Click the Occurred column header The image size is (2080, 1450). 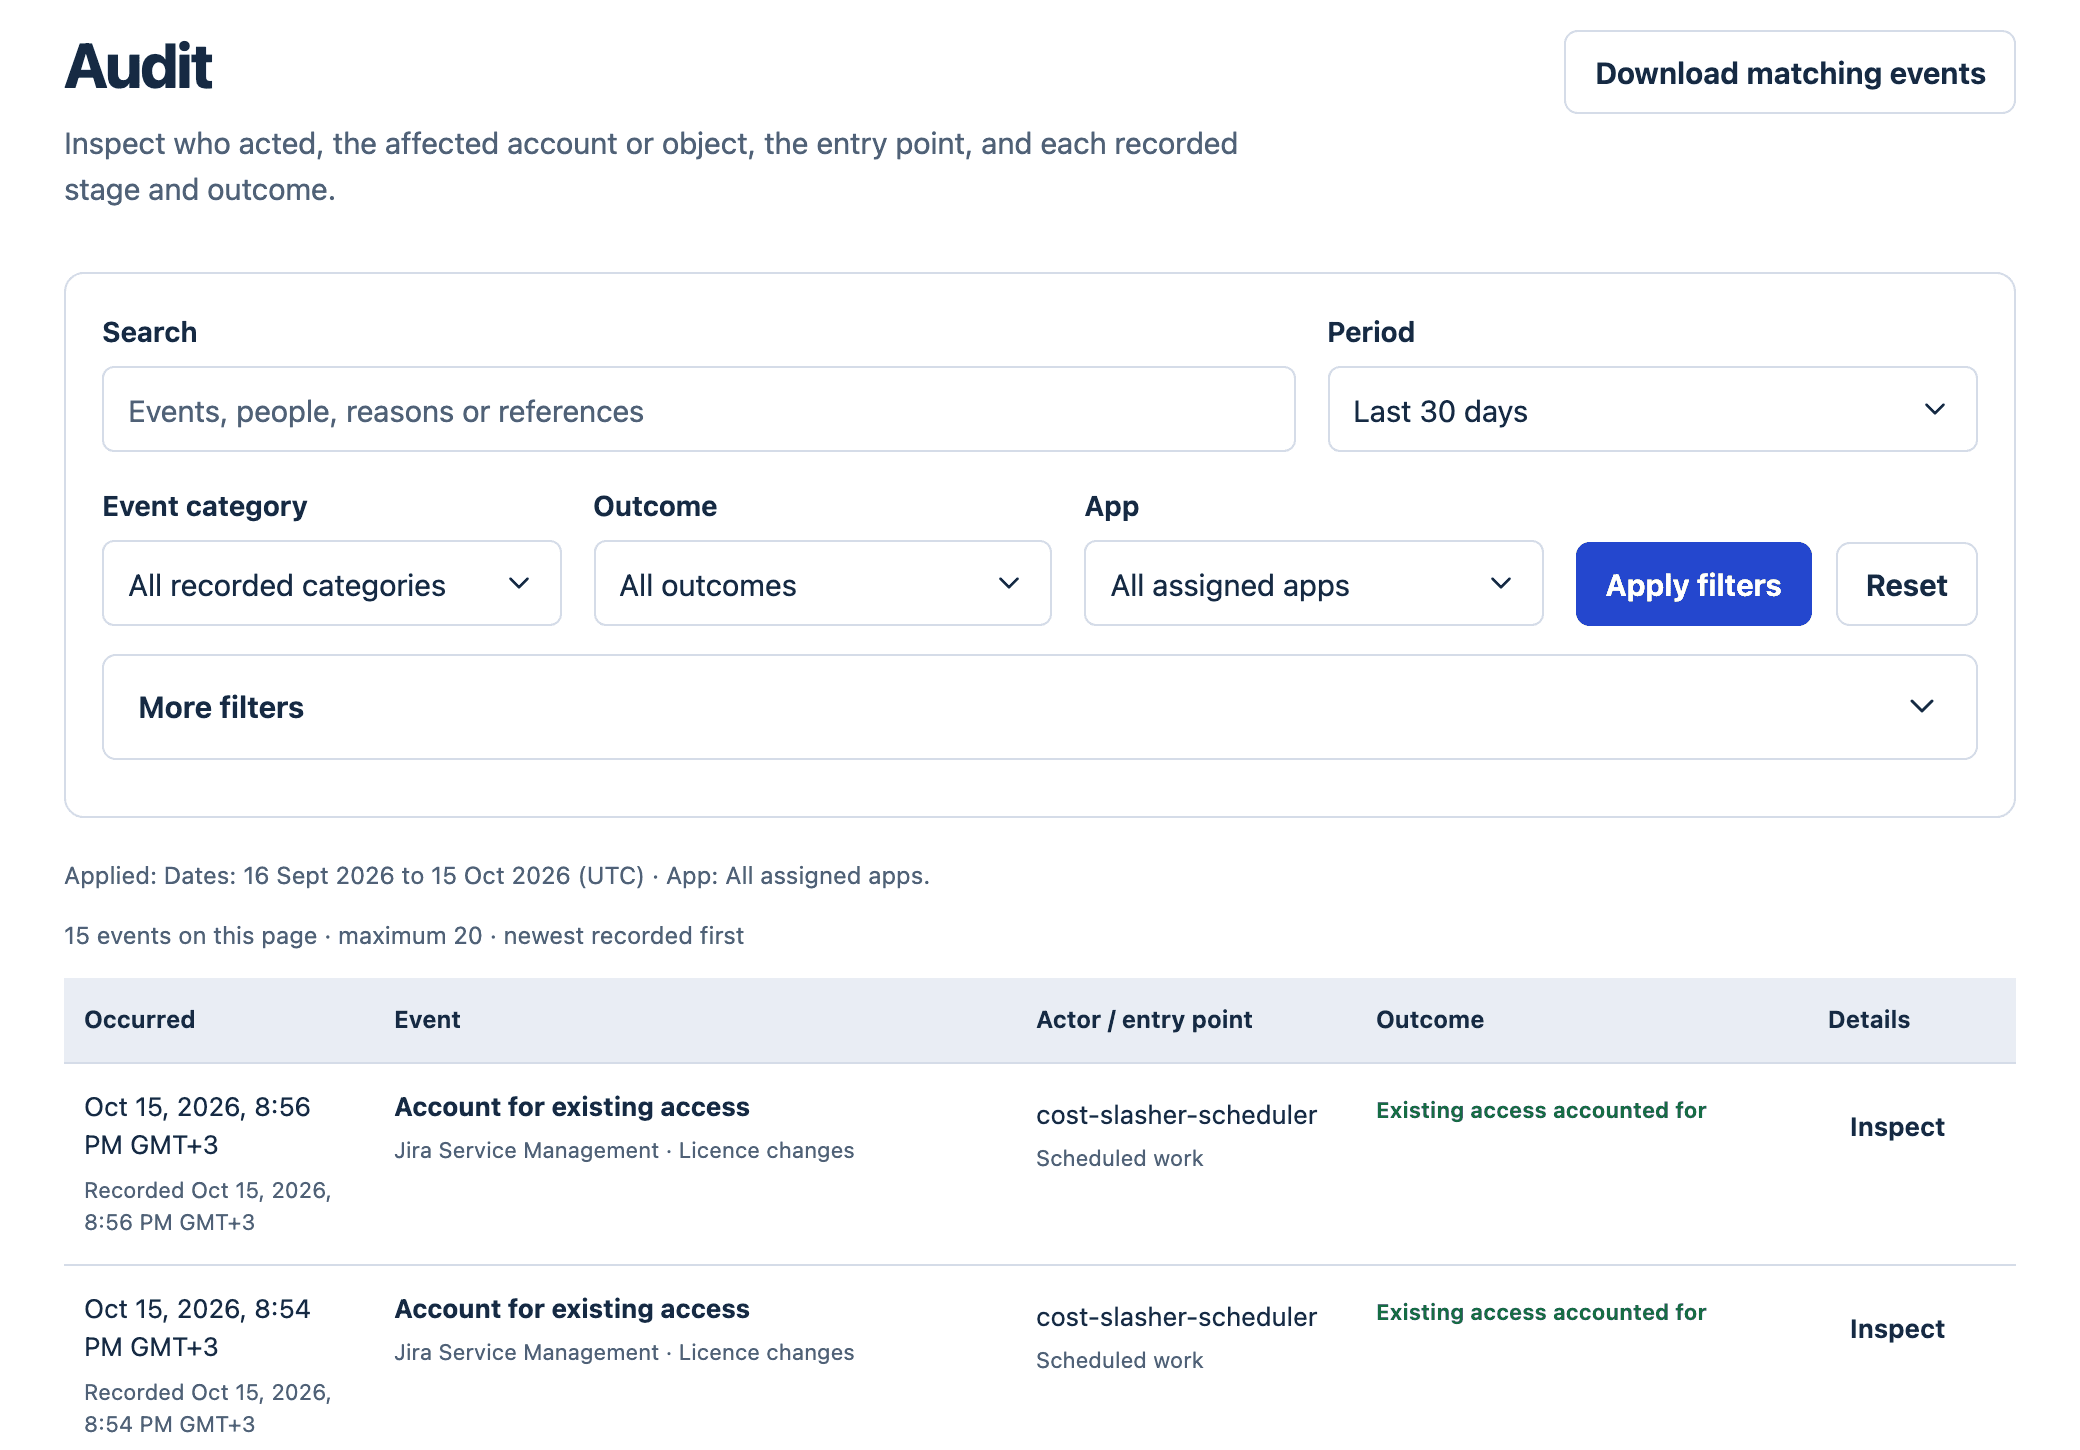pos(140,1020)
